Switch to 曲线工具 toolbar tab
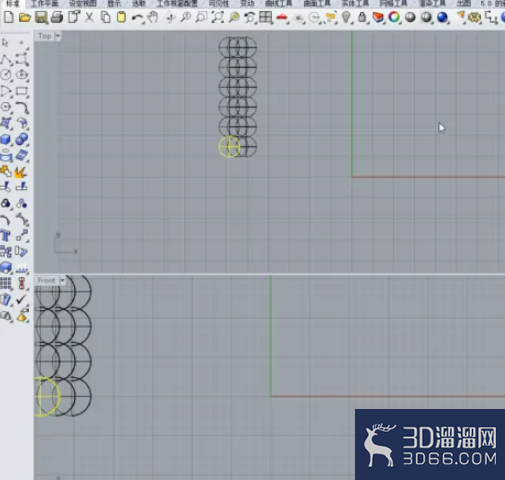The image size is (505, 480). click(279, 4)
